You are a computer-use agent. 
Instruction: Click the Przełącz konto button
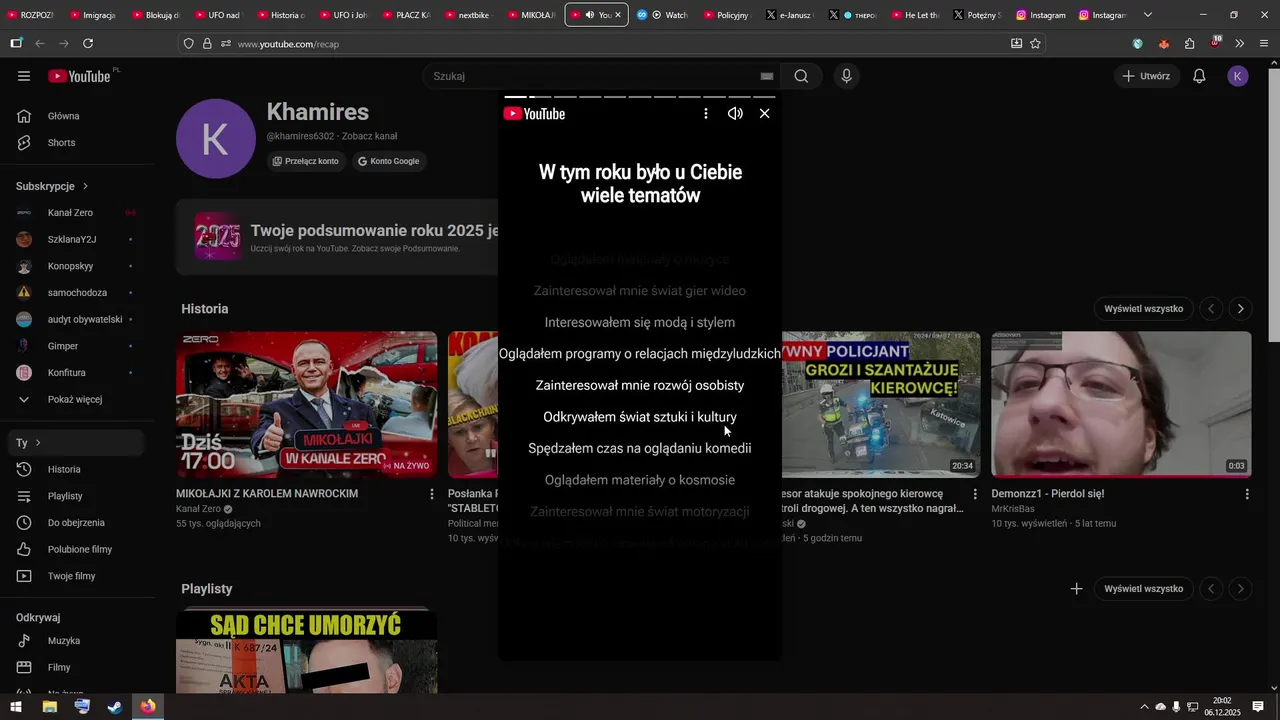(x=306, y=161)
